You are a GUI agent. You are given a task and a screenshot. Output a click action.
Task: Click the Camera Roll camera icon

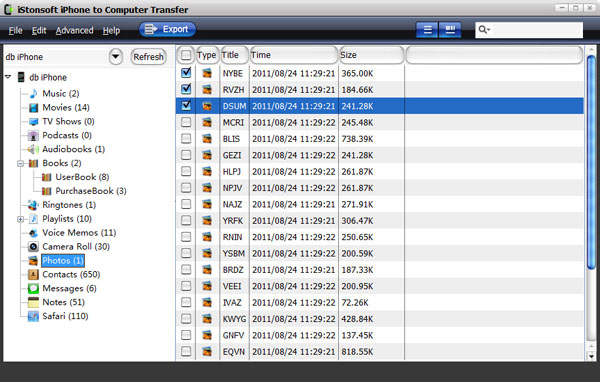[33, 247]
